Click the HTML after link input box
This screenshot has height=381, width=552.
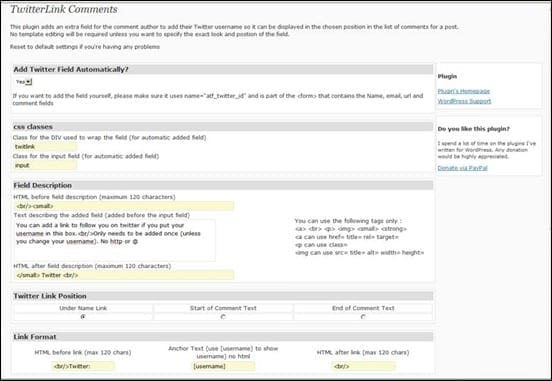click(363, 366)
